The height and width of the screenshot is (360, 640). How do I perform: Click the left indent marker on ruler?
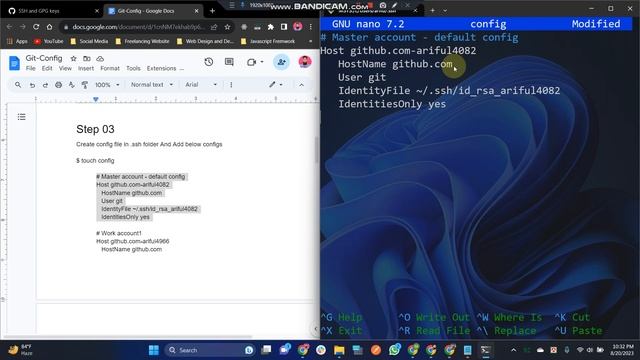coord(96,99)
